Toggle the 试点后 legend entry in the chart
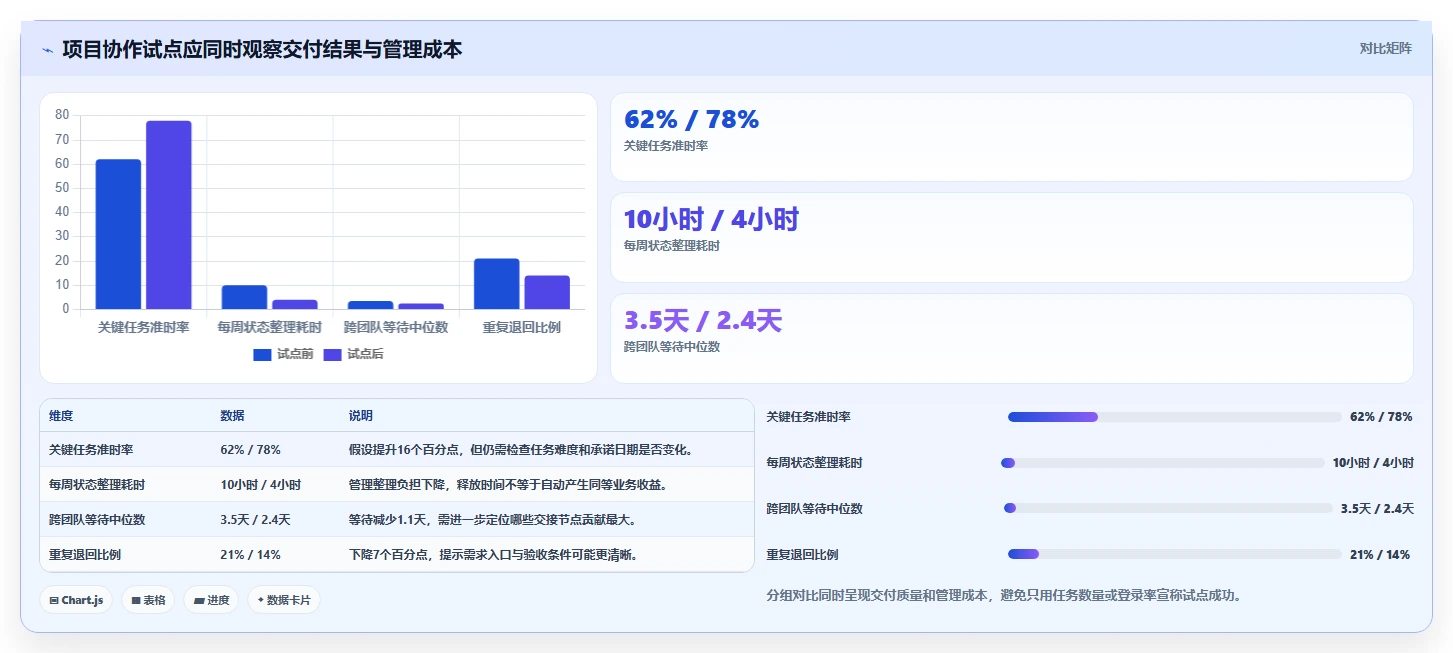Screen dimensions: 1453x653 click(x=353, y=354)
